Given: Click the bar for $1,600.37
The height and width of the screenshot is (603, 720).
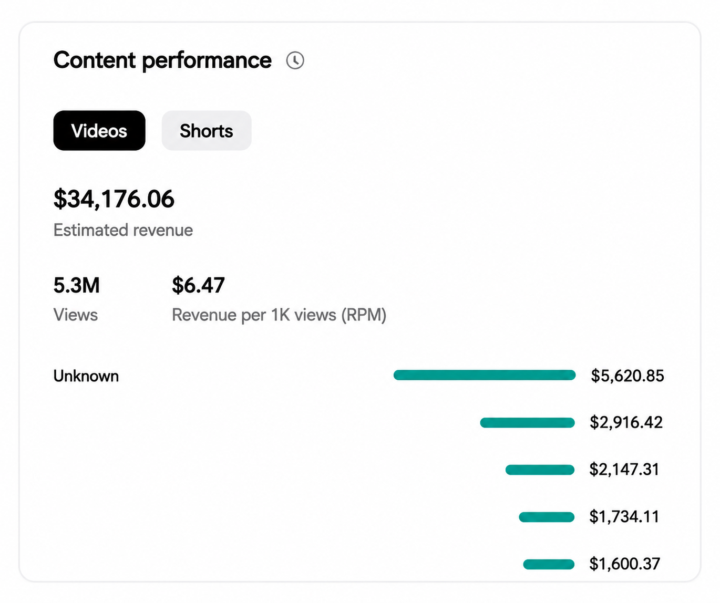Looking at the screenshot, I should [x=549, y=564].
